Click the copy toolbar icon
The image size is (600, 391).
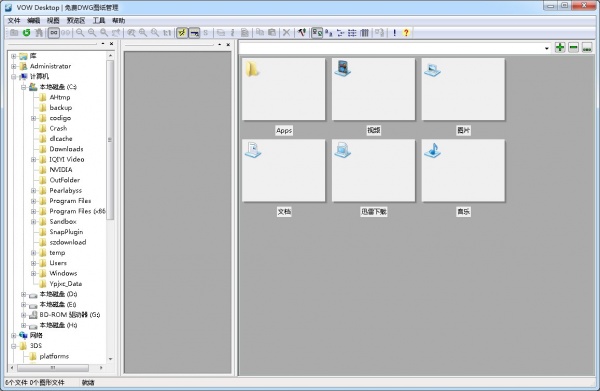click(x=260, y=33)
